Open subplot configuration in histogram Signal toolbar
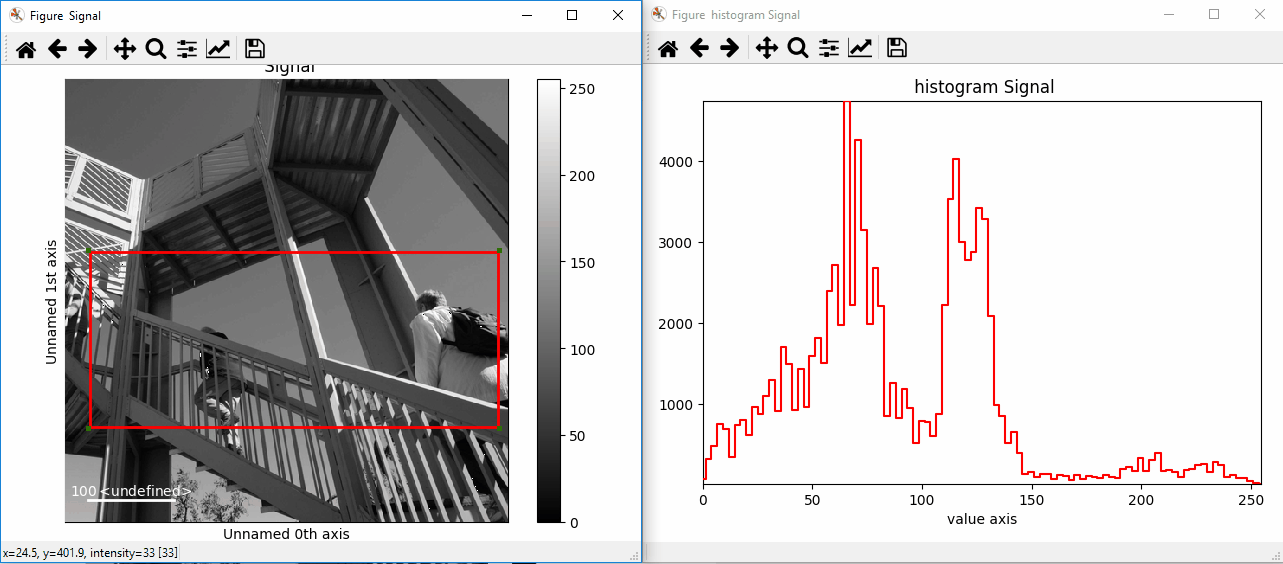The width and height of the screenshot is (1283, 564). pos(829,48)
